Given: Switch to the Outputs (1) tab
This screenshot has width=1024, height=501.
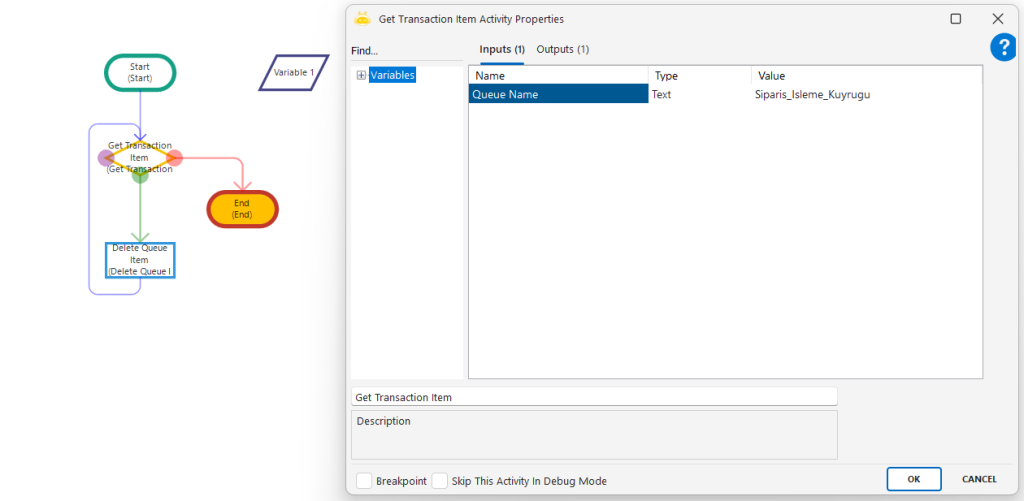Looking at the screenshot, I should tap(562, 49).
